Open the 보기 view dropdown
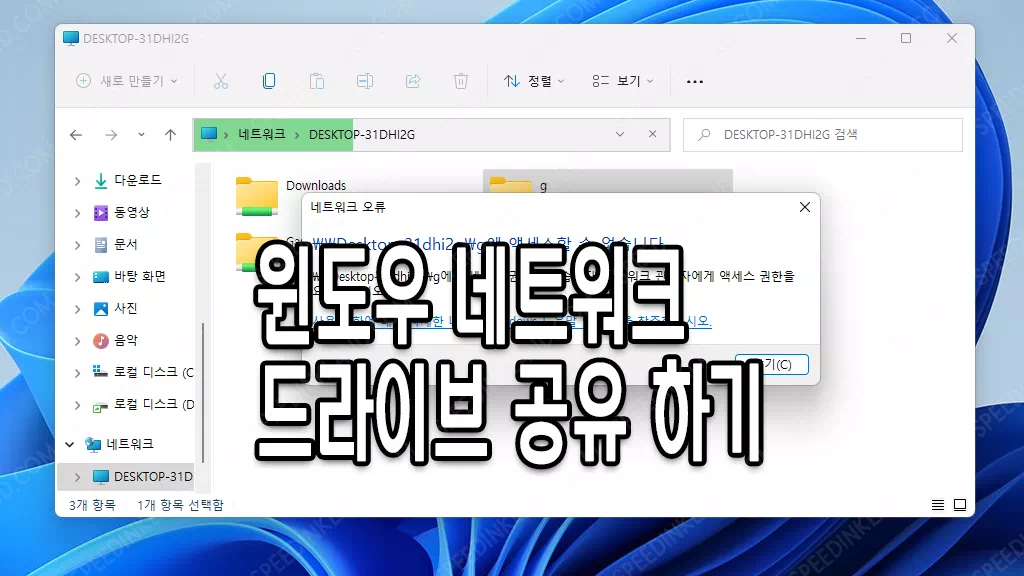The image size is (1024, 576). 622,81
